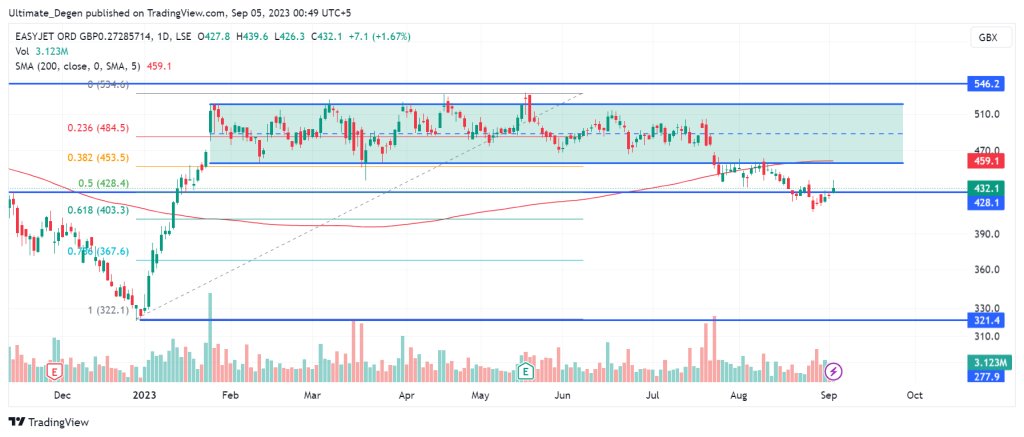Click the 360.0 price axis tick
The height and width of the screenshot is (437, 1024).
(x=987, y=269)
